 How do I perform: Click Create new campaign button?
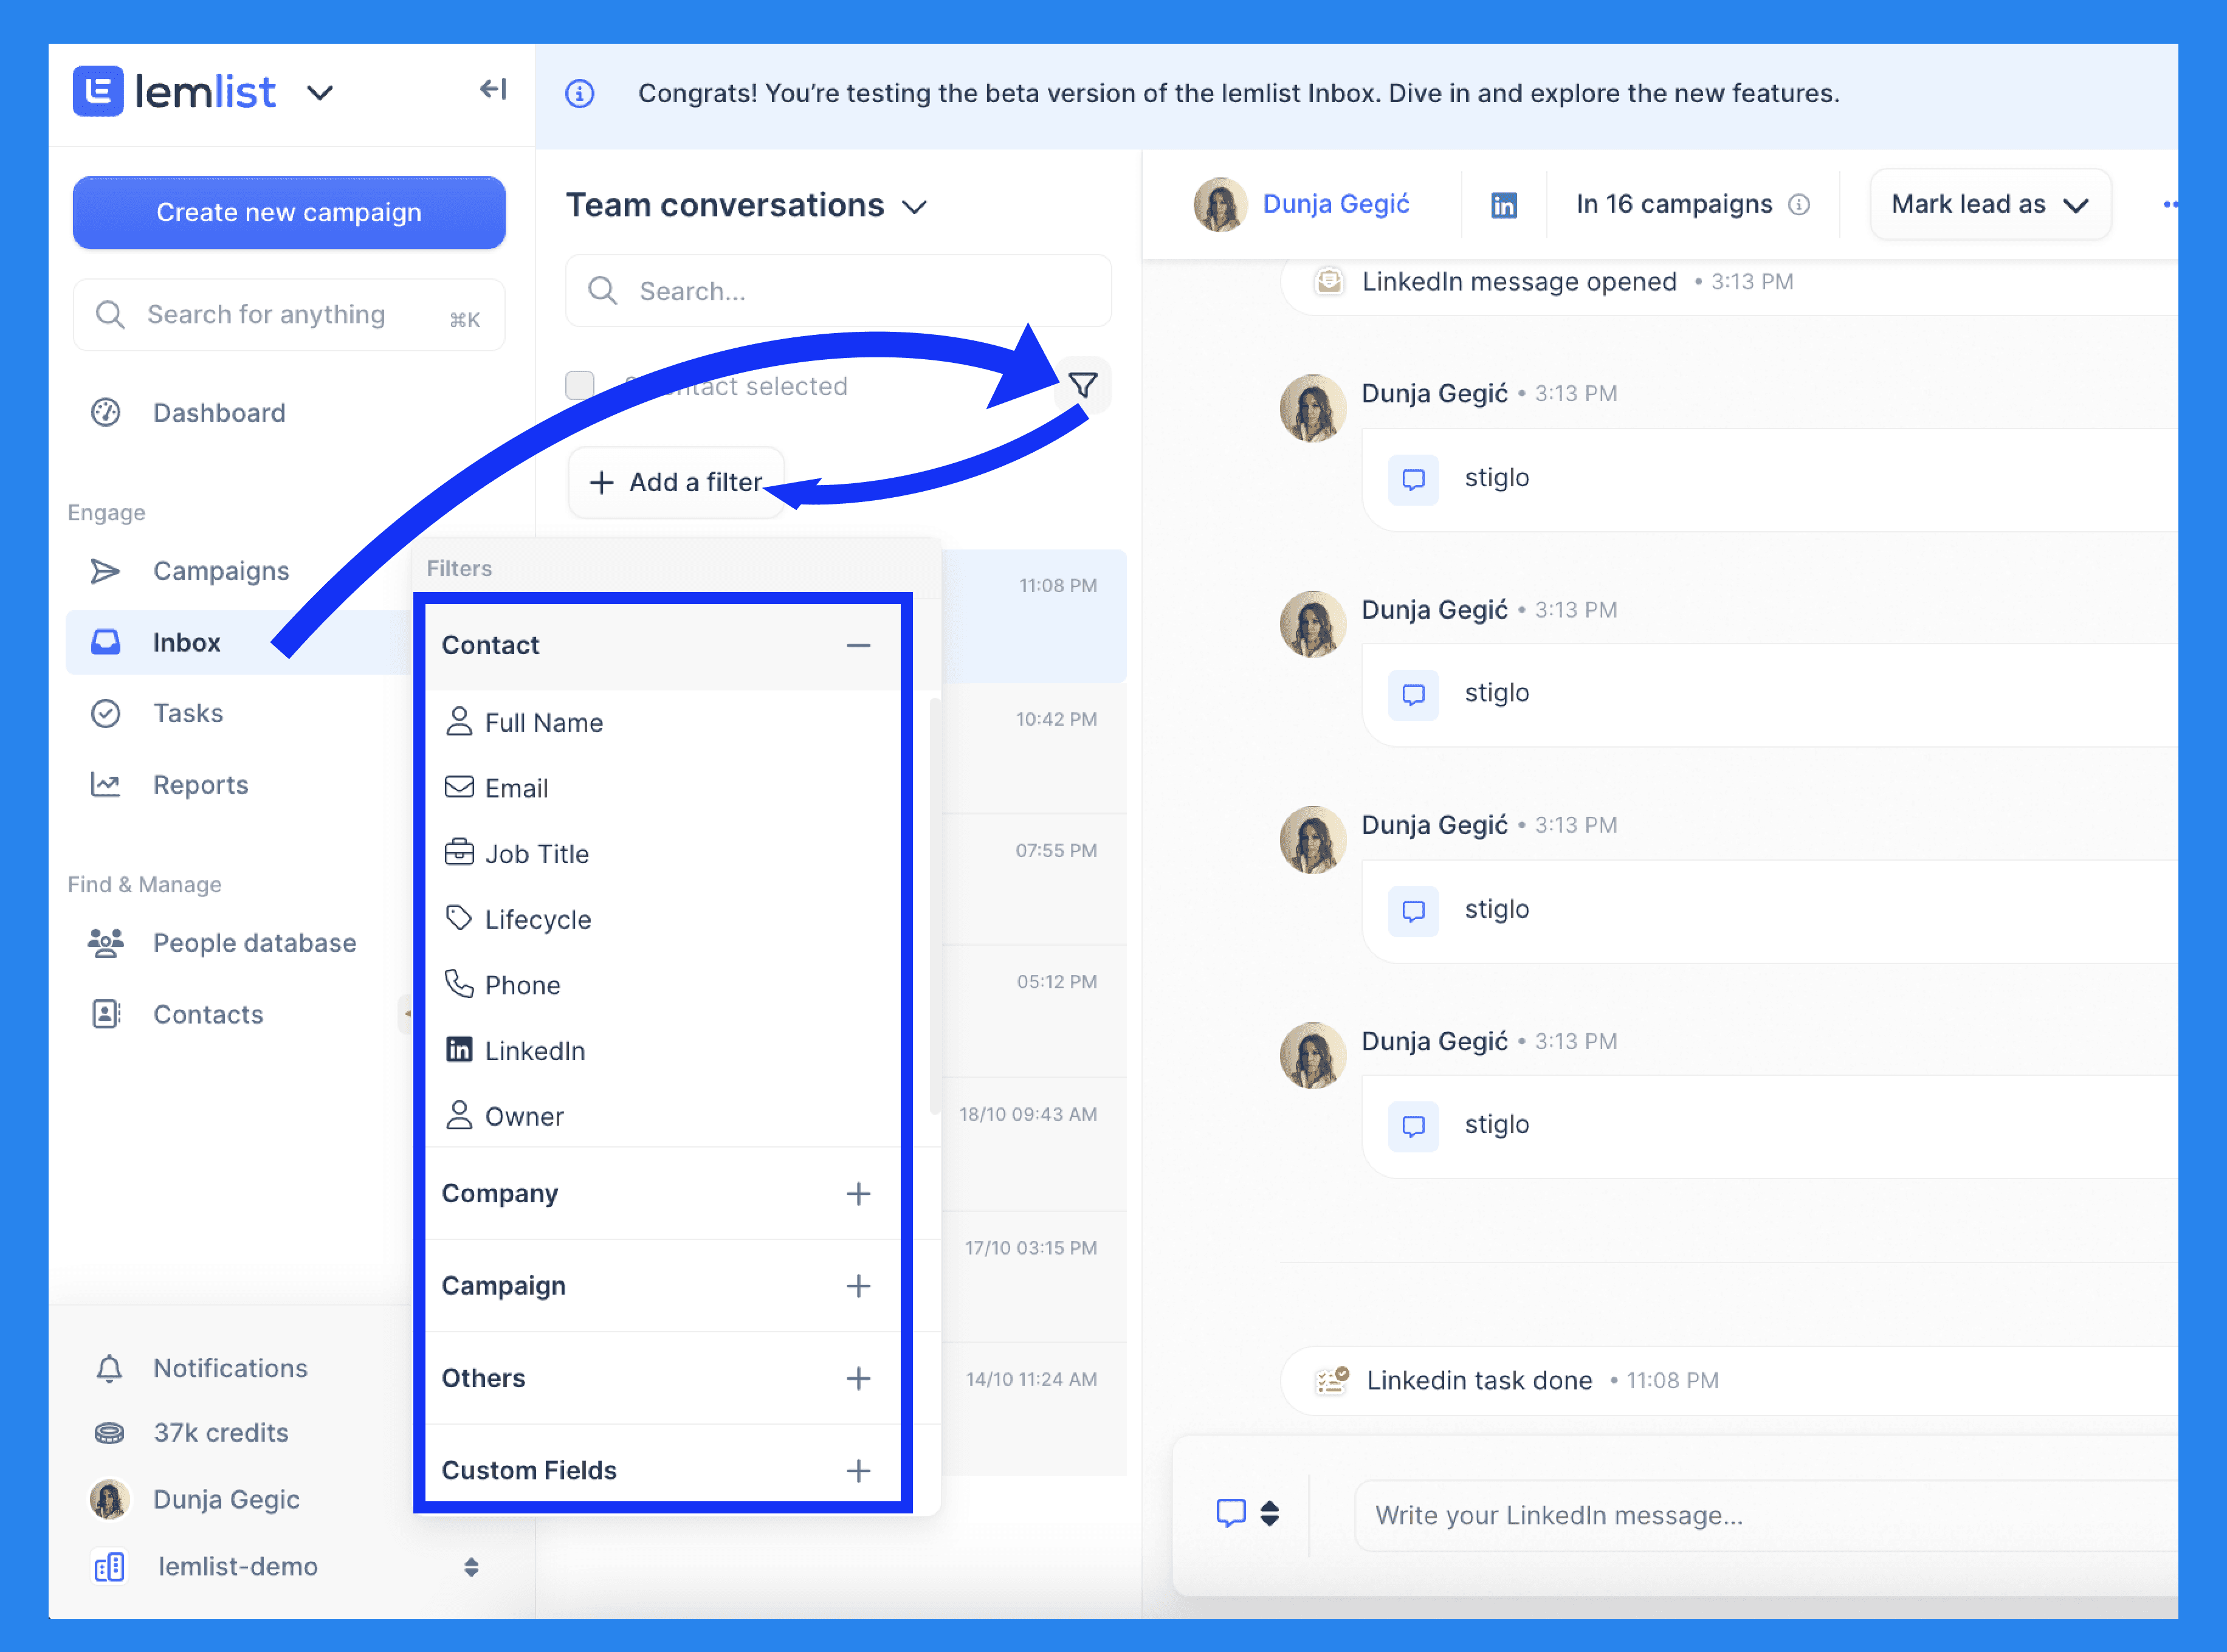point(289,212)
